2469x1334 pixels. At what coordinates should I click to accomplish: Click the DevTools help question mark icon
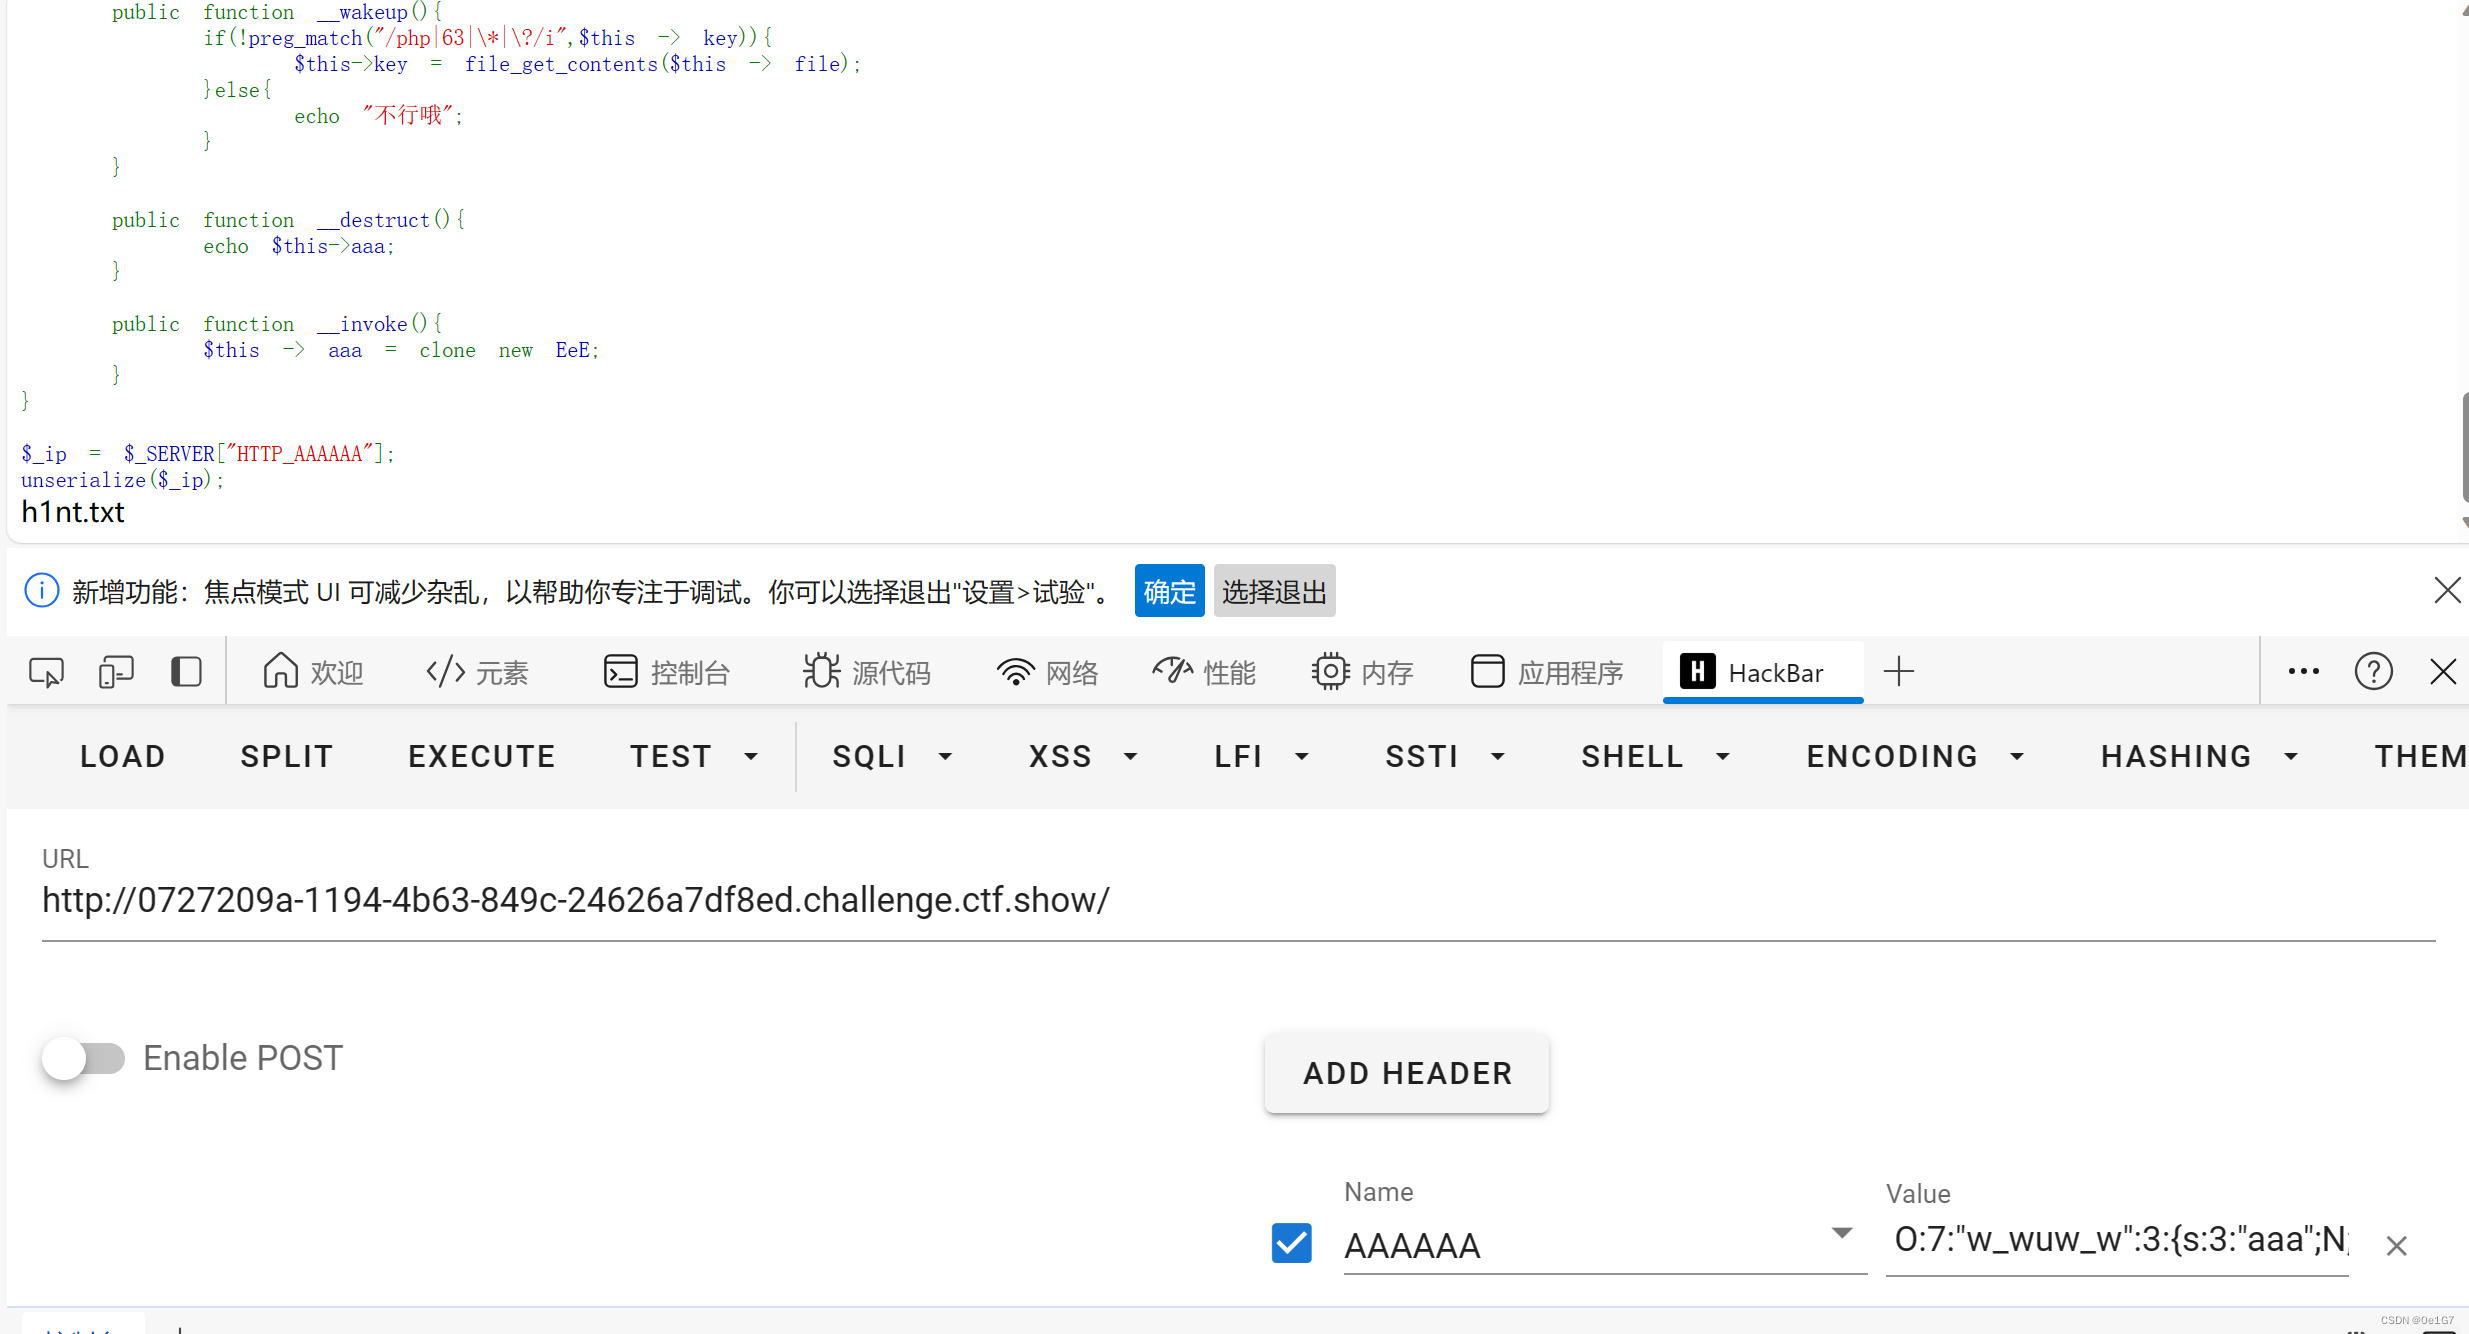[x=2373, y=671]
